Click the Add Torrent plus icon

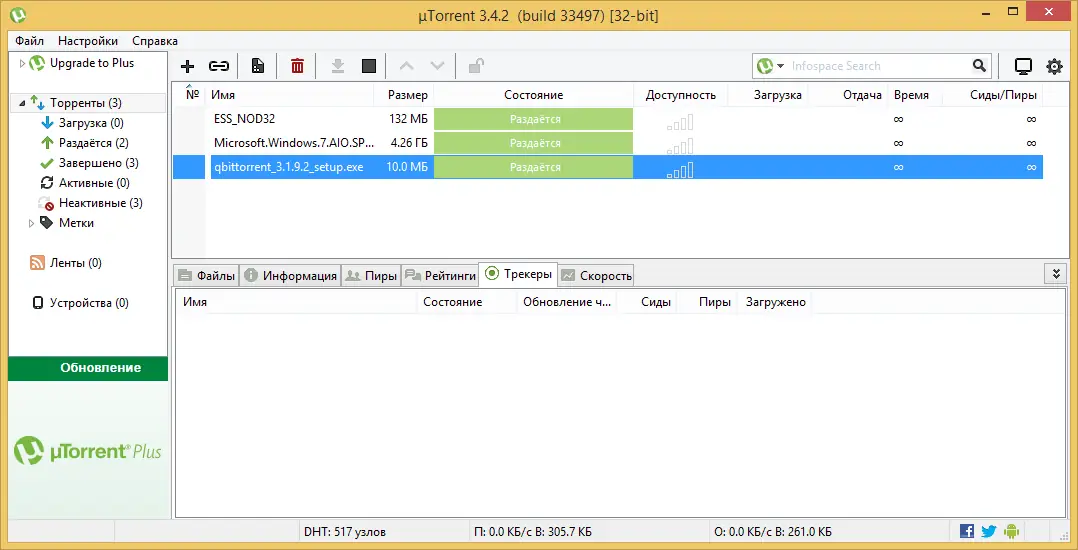[187, 66]
